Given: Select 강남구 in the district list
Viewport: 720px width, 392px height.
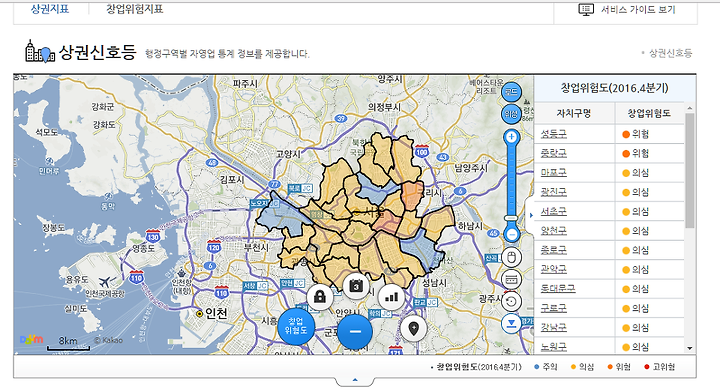Looking at the screenshot, I should [553, 328].
